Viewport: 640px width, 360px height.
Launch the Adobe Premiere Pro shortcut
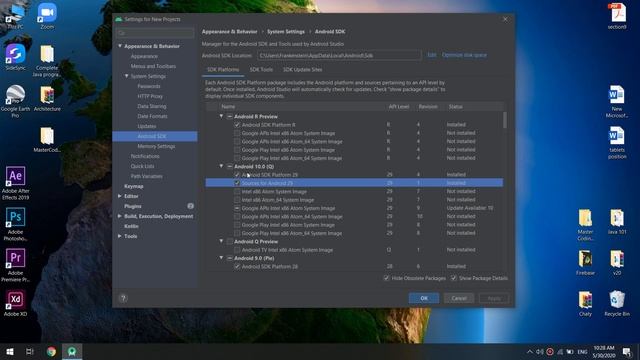click(15, 265)
